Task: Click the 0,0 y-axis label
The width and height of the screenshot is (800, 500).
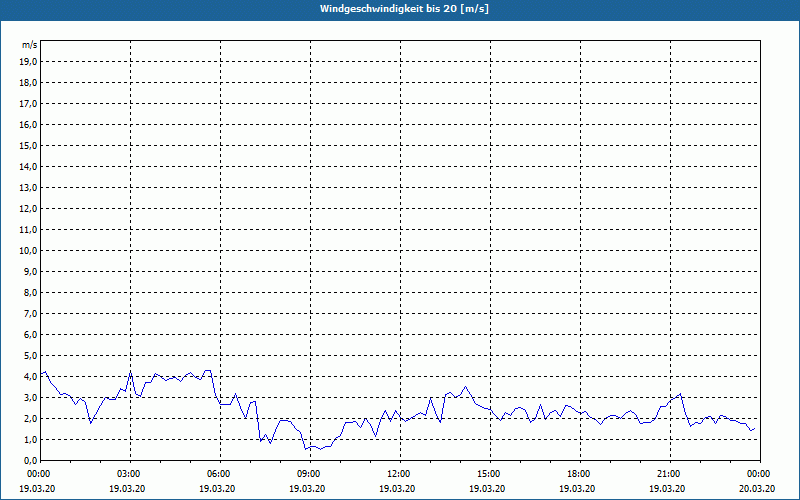Action: click(x=30, y=461)
